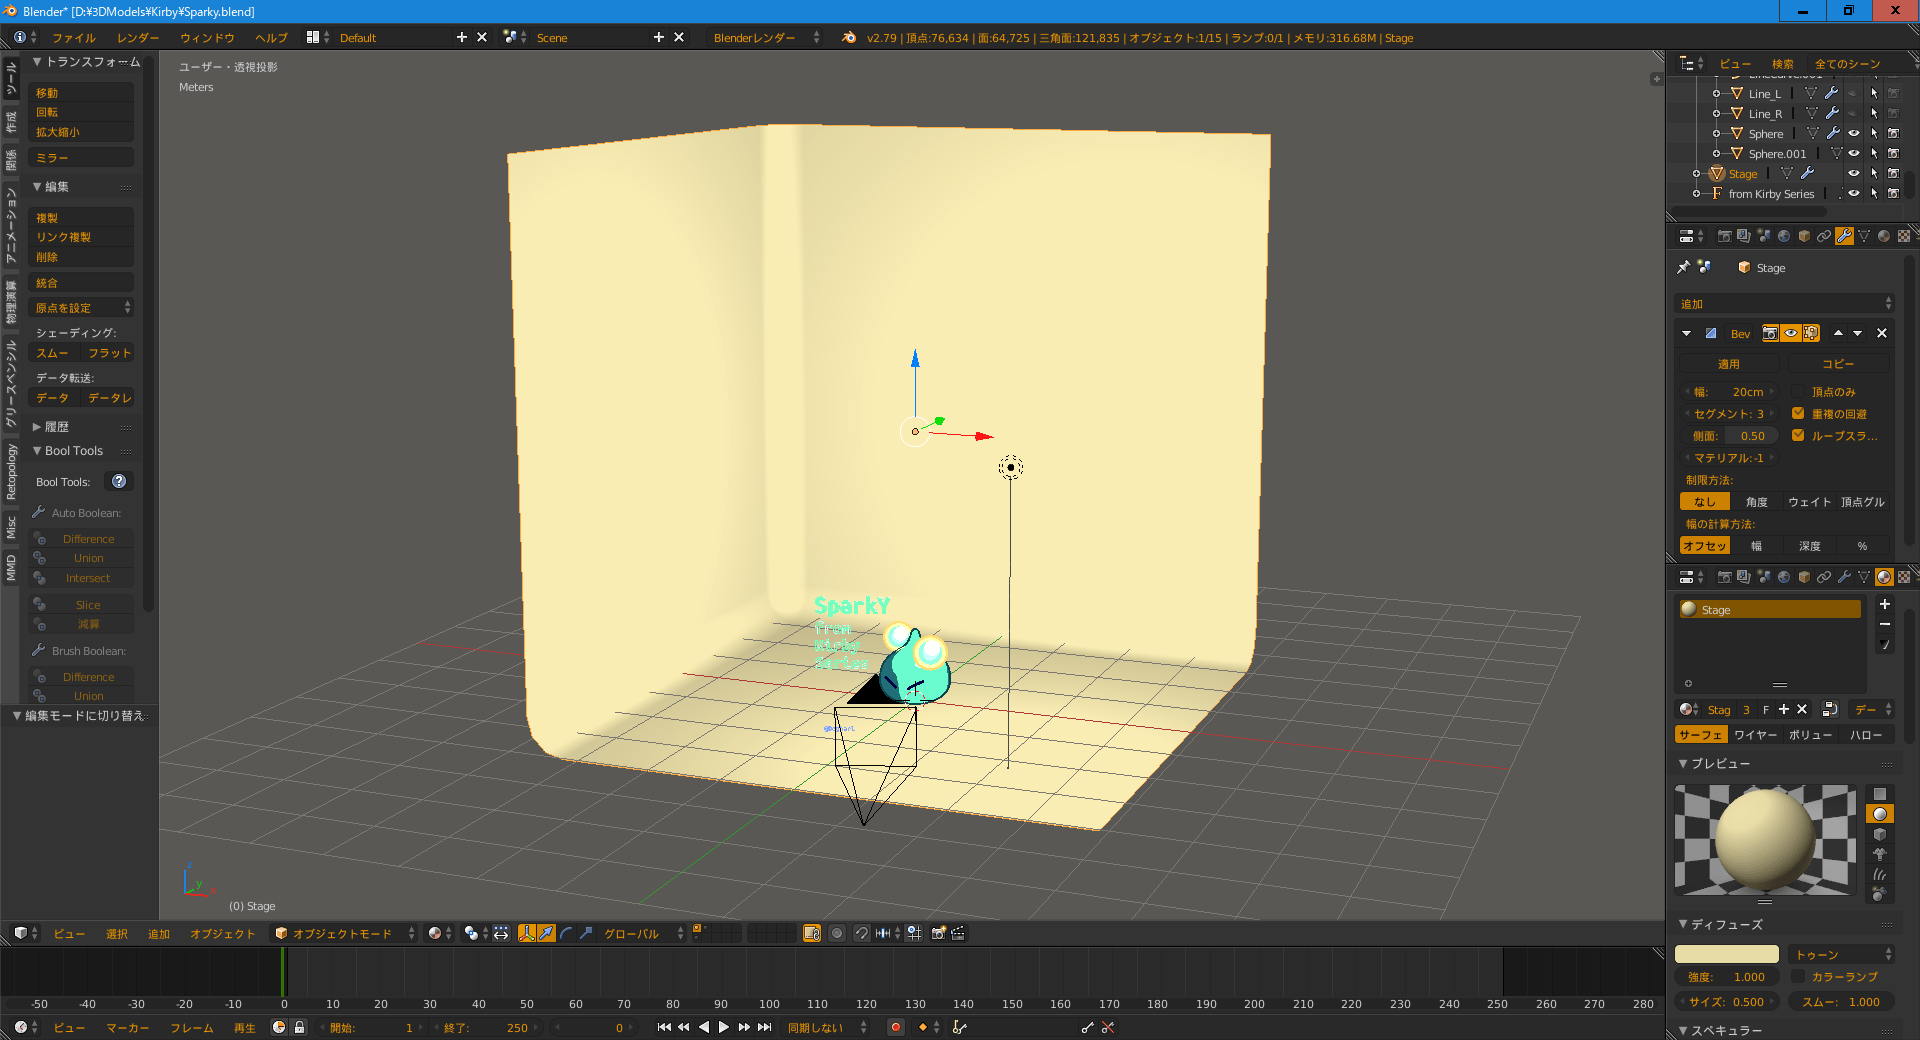Open the トゥーン diffuse shader dropdown
The height and width of the screenshot is (1040, 1920).
click(1842, 954)
